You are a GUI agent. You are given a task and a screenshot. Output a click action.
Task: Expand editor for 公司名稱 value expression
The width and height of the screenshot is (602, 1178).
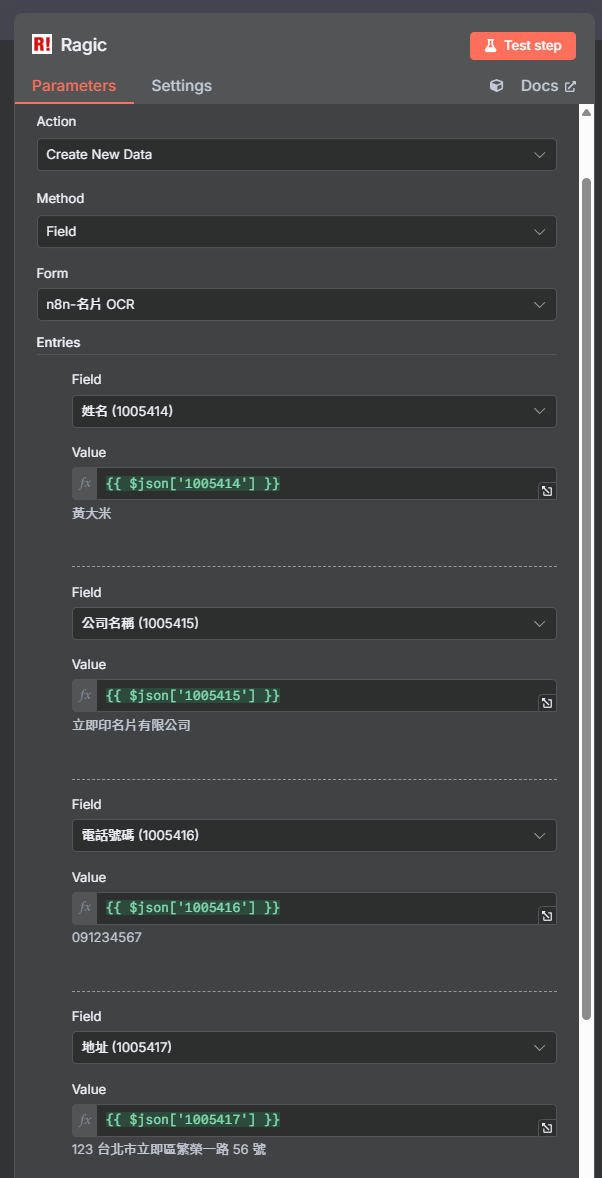[547, 703]
